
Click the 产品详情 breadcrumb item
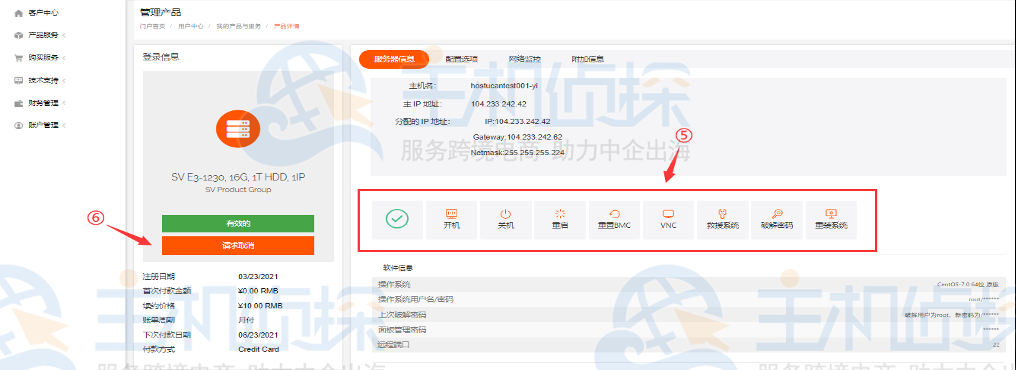coord(286,27)
